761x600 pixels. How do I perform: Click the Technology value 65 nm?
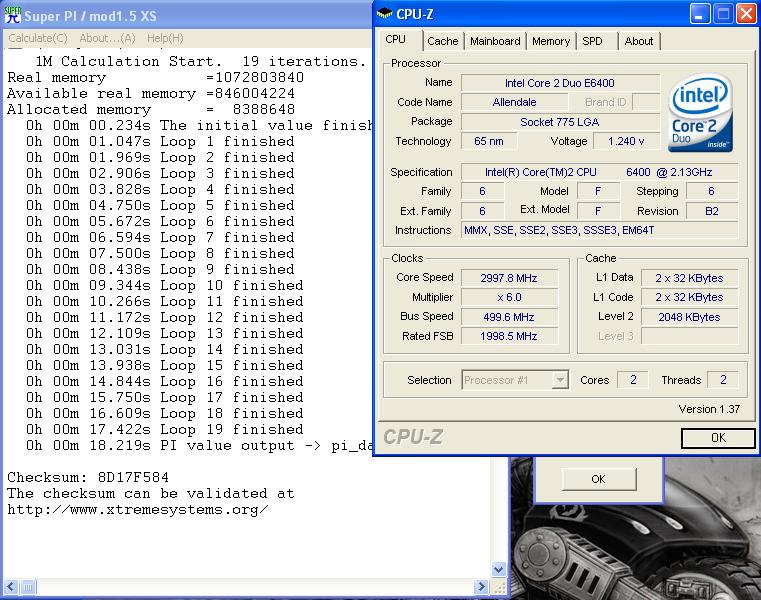[x=489, y=141]
